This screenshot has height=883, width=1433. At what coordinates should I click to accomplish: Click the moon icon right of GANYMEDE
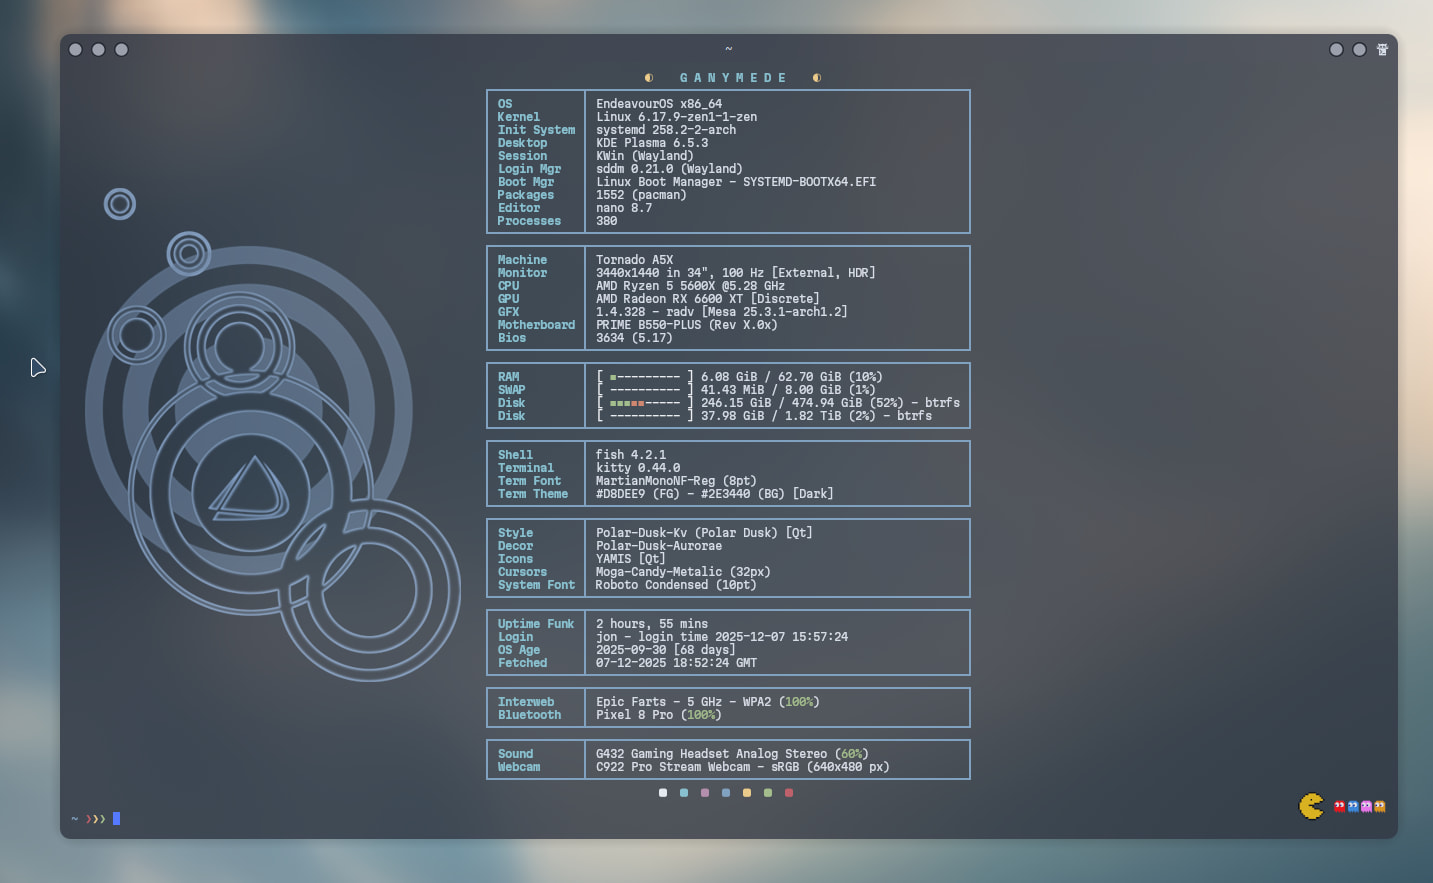coord(817,78)
